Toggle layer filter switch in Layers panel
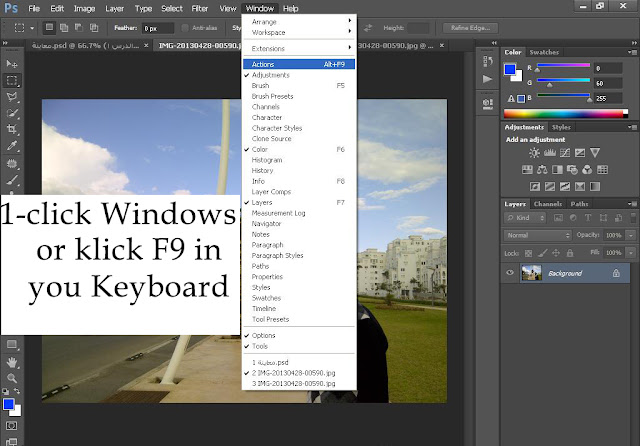The width and height of the screenshot is (640, 446). click(x=633, y=218)
